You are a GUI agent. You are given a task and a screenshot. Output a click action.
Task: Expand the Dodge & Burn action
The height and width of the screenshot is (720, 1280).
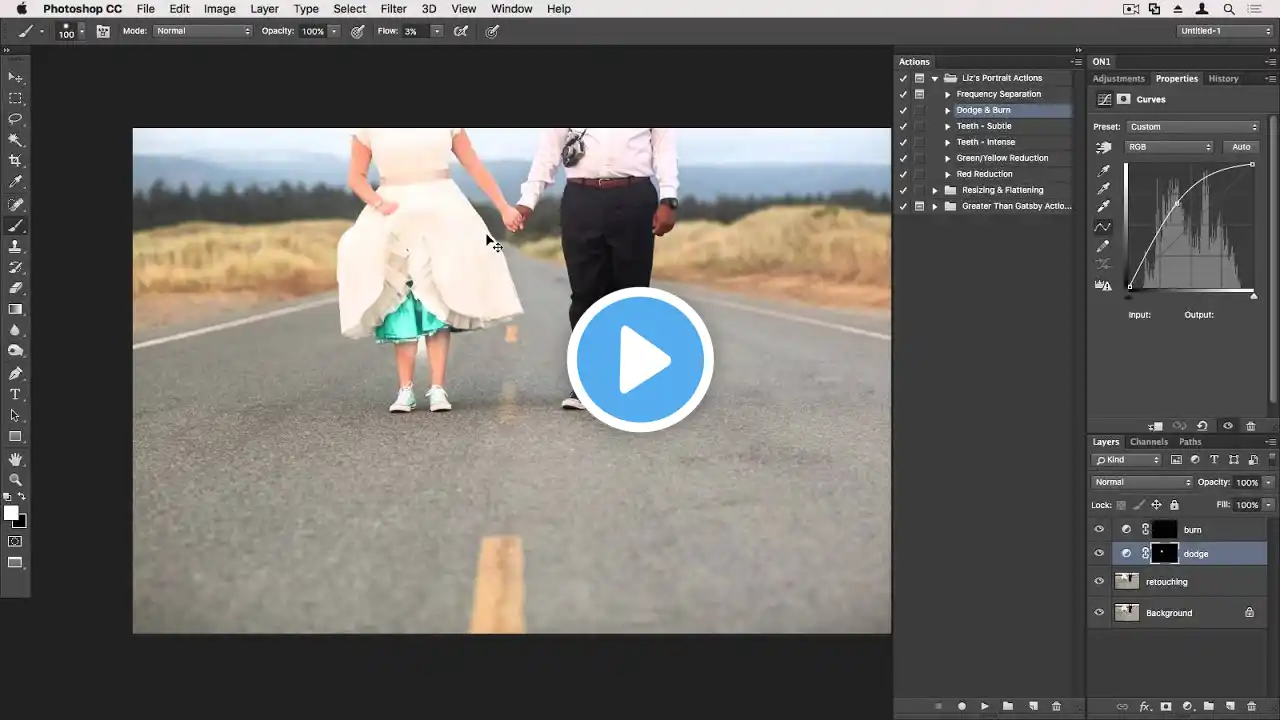[948, 110]
